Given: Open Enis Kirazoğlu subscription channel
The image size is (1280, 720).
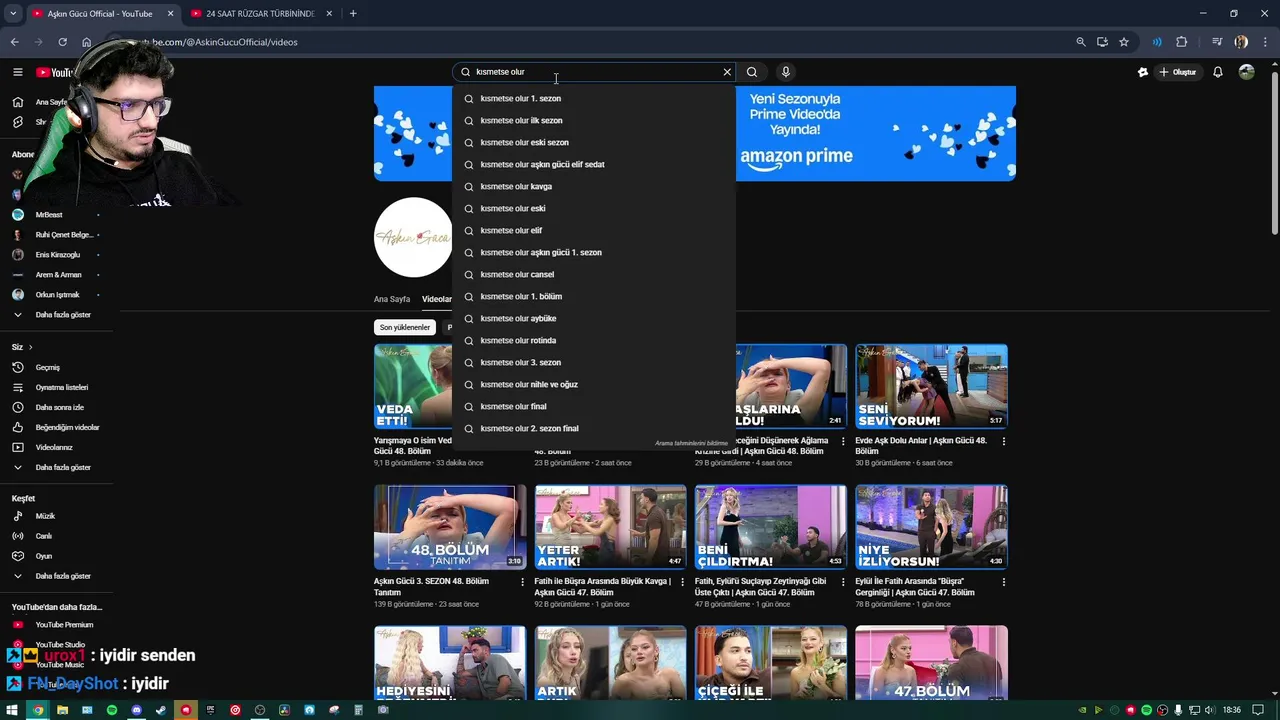Looking at the screenshot, I should pyautogui.click(x=56, y=255).
